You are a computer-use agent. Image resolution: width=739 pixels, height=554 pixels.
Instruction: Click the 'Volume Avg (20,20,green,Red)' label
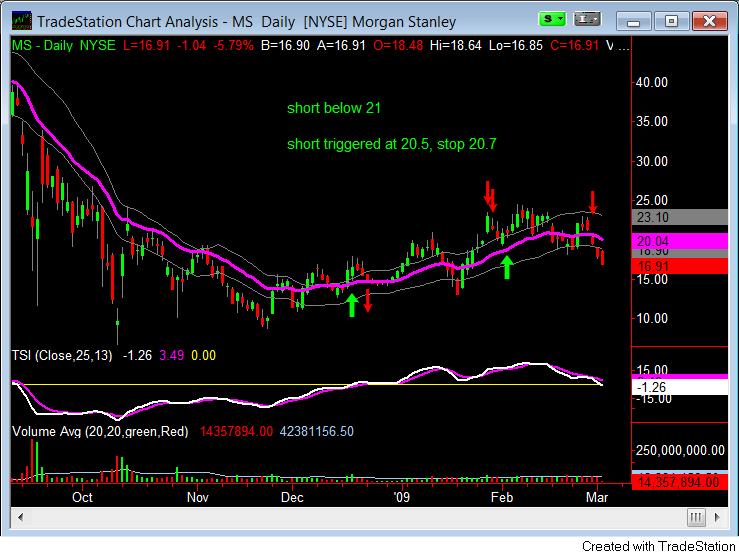[100, 431]
